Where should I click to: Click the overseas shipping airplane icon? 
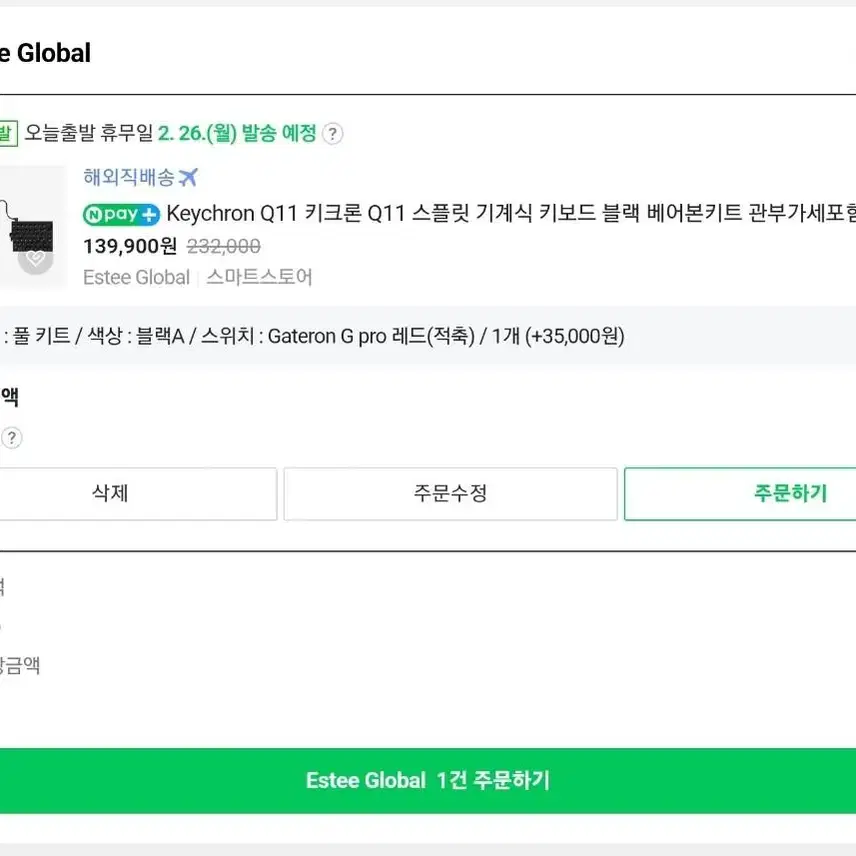(x=188, y=177)
